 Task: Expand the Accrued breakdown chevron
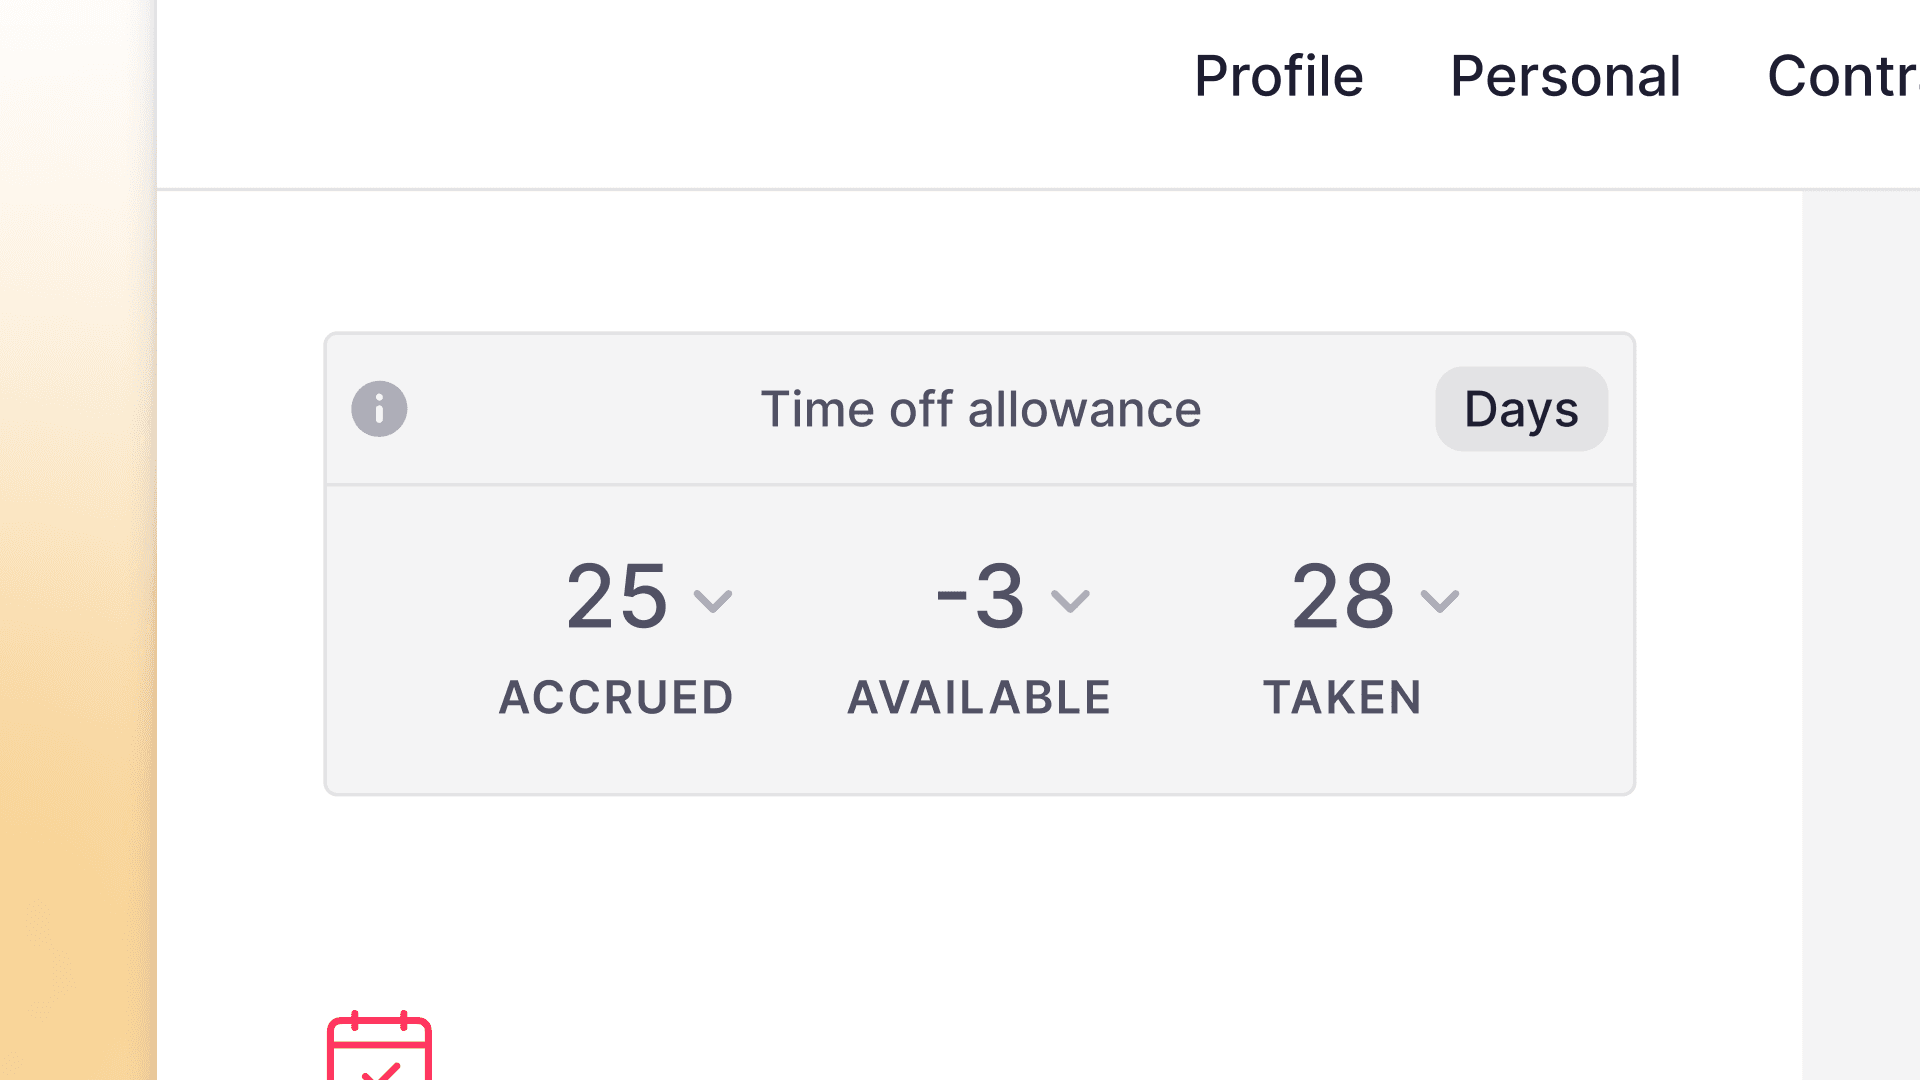pyautogui.click(x=713, y=601)
